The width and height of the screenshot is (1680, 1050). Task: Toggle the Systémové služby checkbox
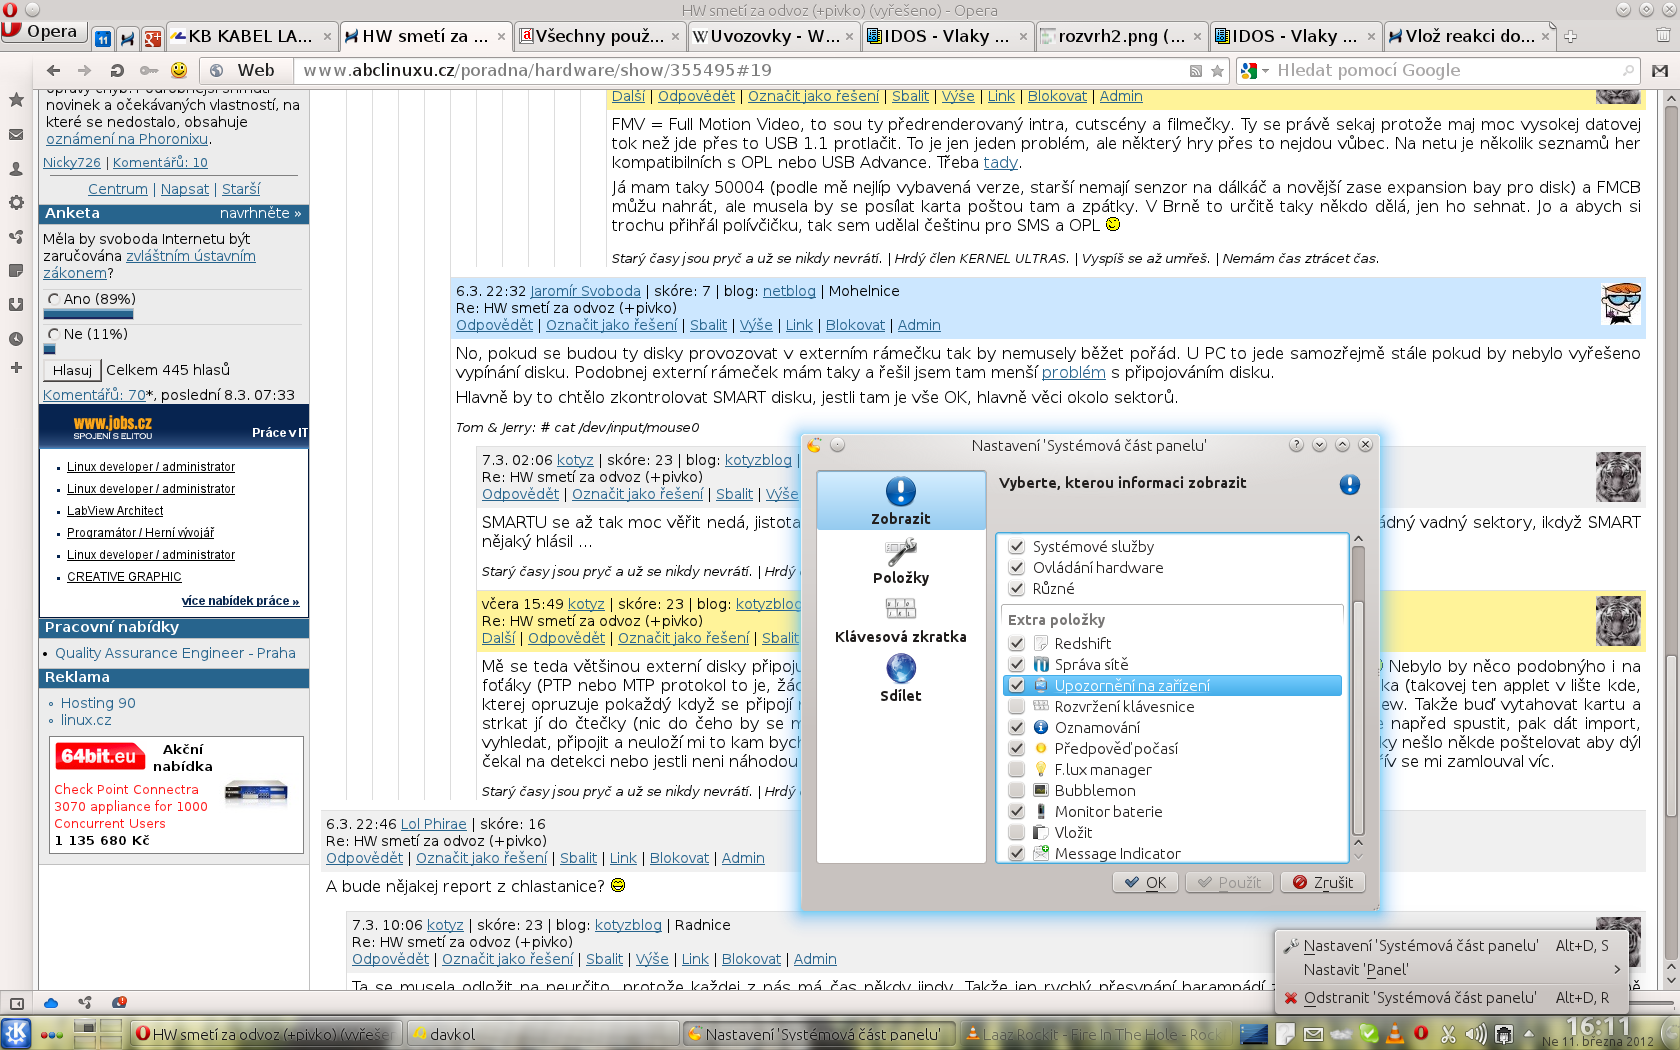pos(1016,547)
